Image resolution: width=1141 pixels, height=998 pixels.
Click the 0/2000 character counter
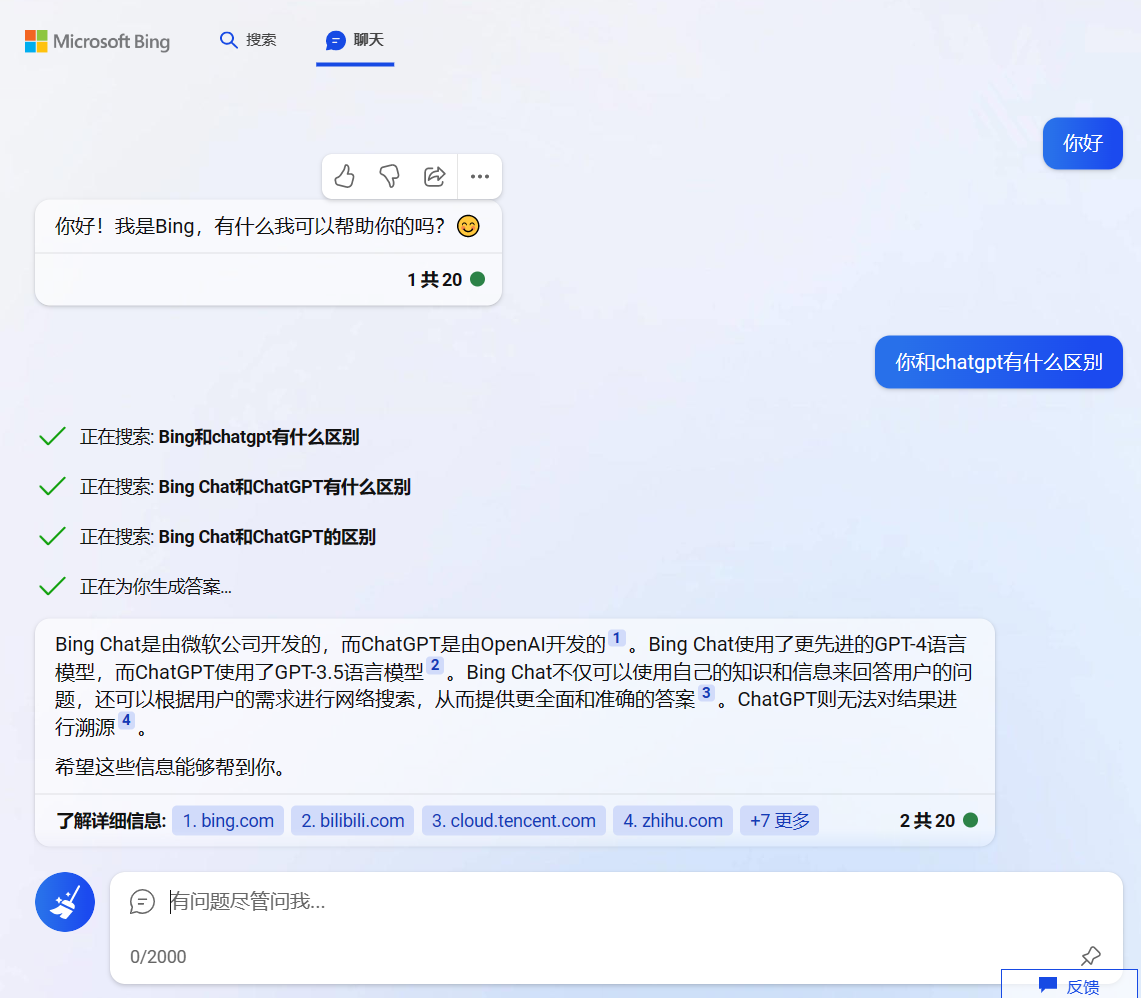[x=158, y=957]
